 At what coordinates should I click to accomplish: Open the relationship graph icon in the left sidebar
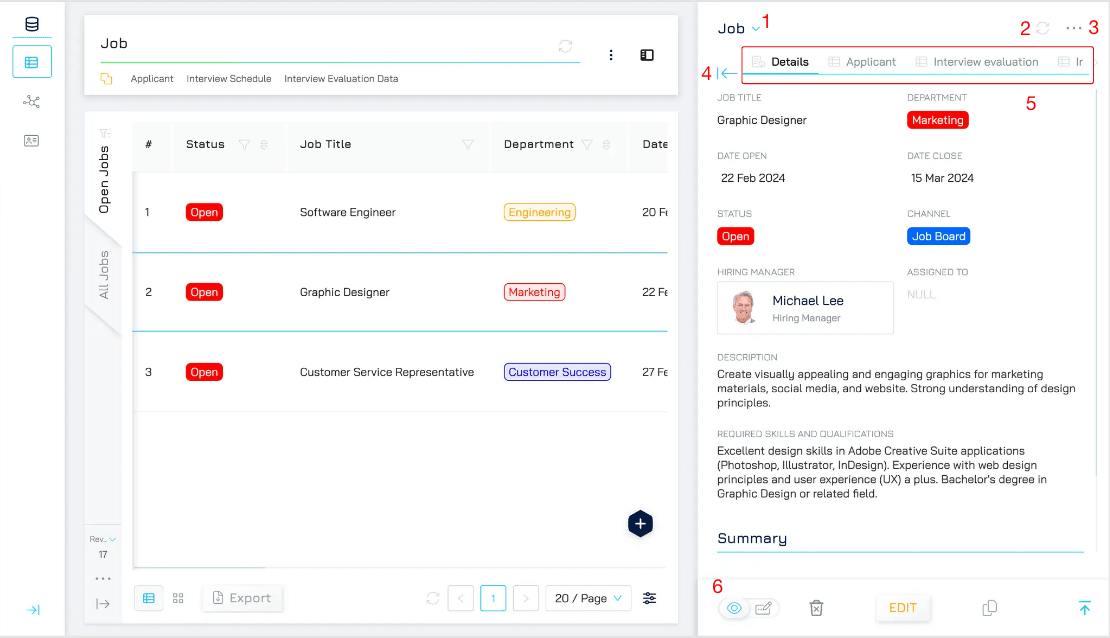click(31, 102)
